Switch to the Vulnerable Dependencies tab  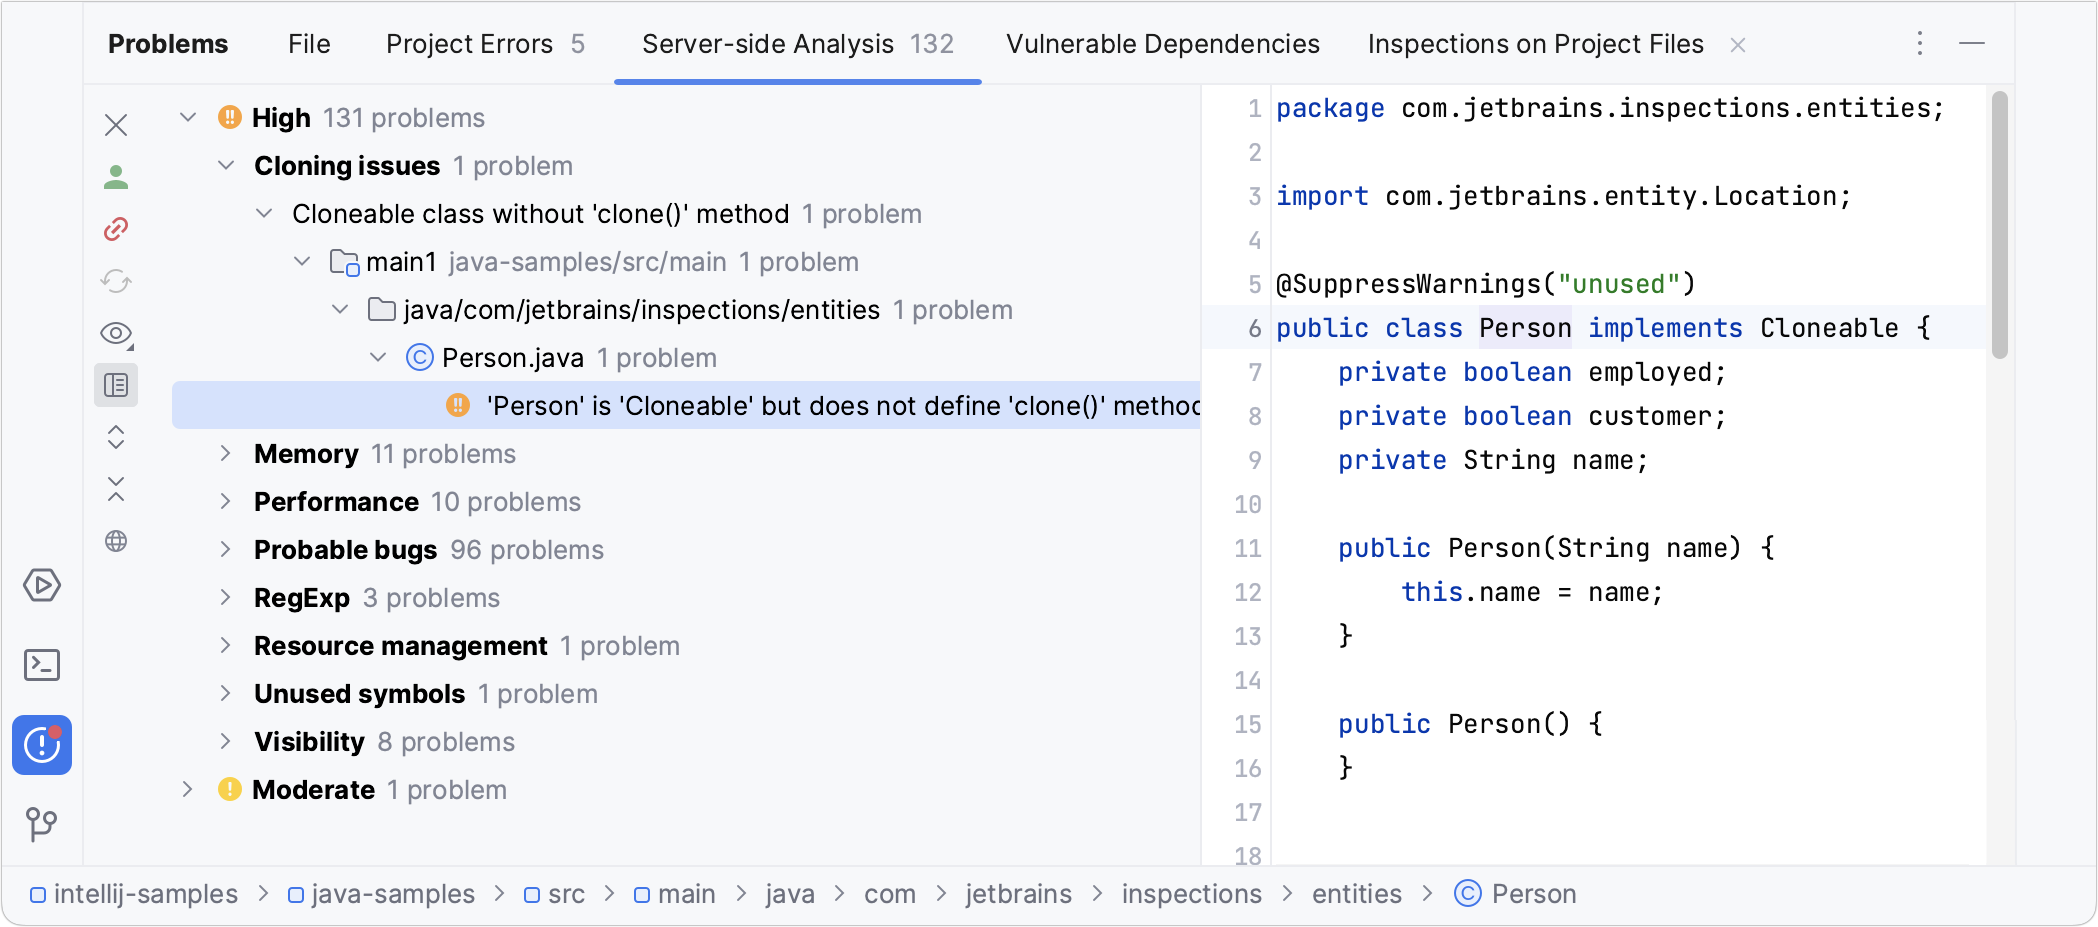(x=1163, y=44)
